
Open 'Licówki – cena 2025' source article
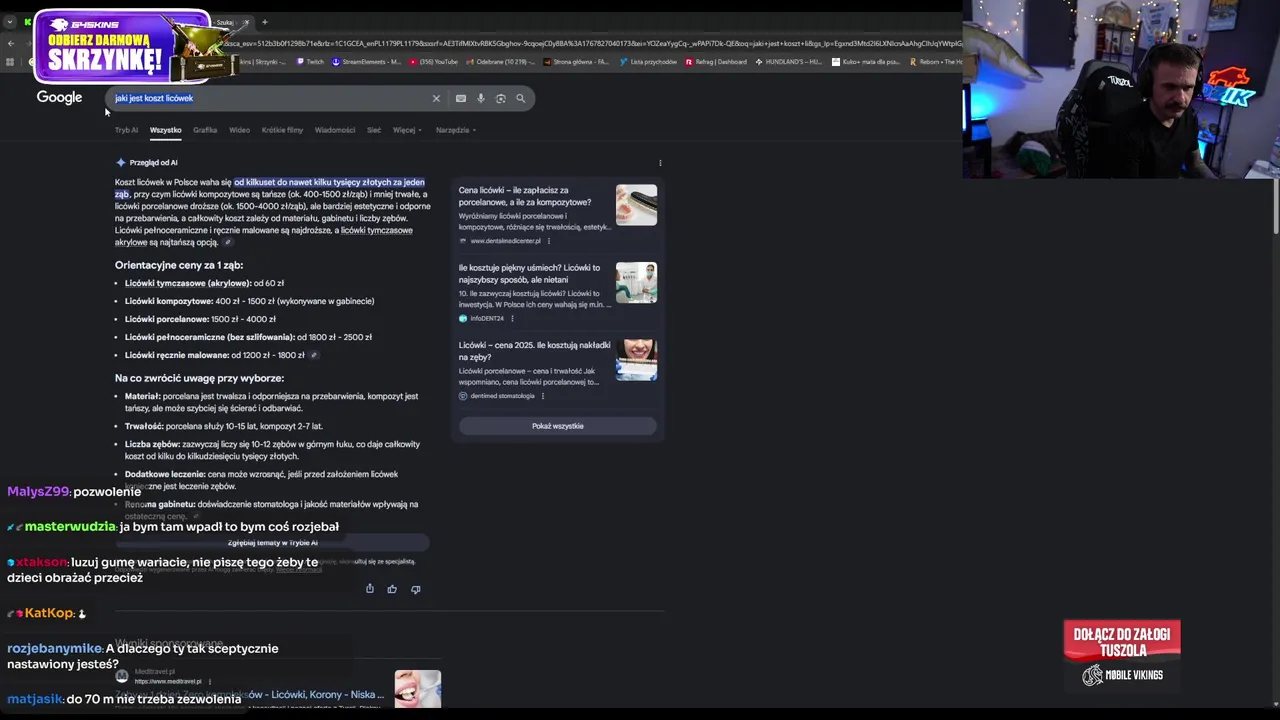(x=534, y=351)
